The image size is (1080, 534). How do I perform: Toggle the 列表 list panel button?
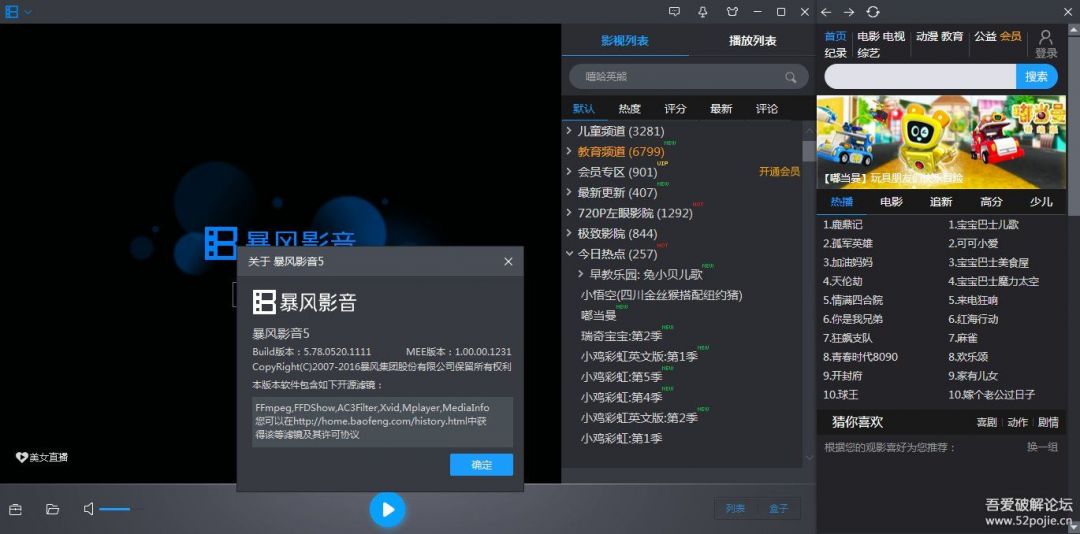(736, 509)
